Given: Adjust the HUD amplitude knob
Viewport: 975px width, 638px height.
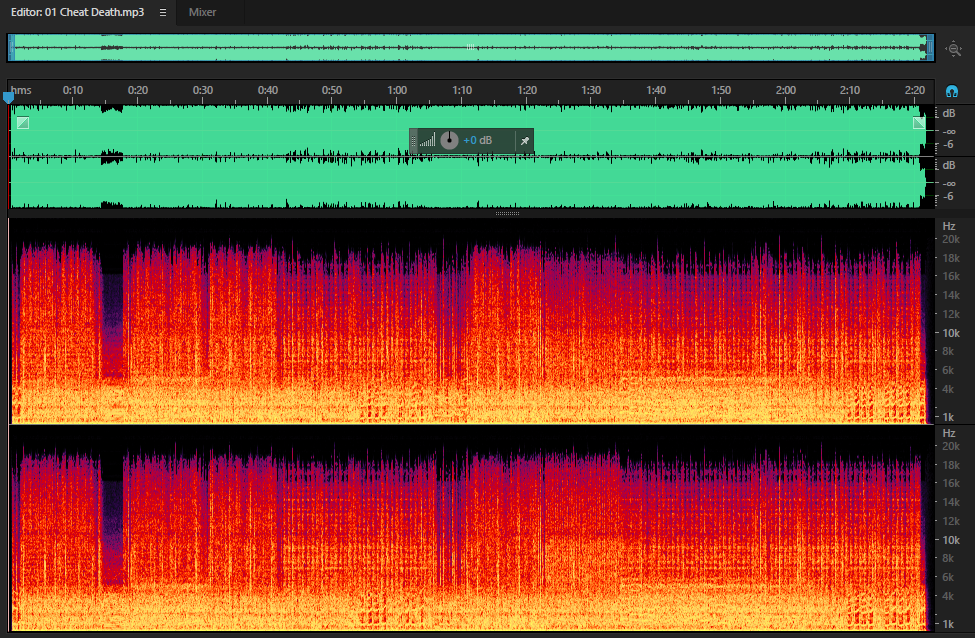Looking at the screenshot, I should (449, 141).
